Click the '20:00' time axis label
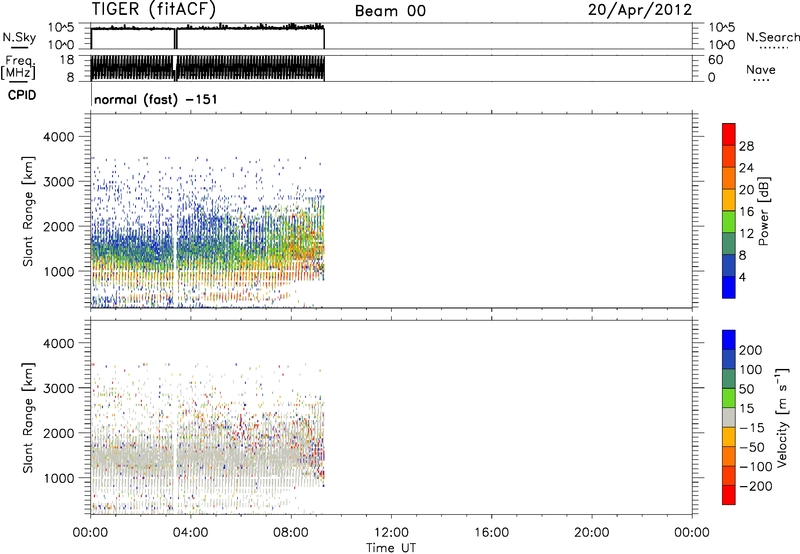 (592, 533)
